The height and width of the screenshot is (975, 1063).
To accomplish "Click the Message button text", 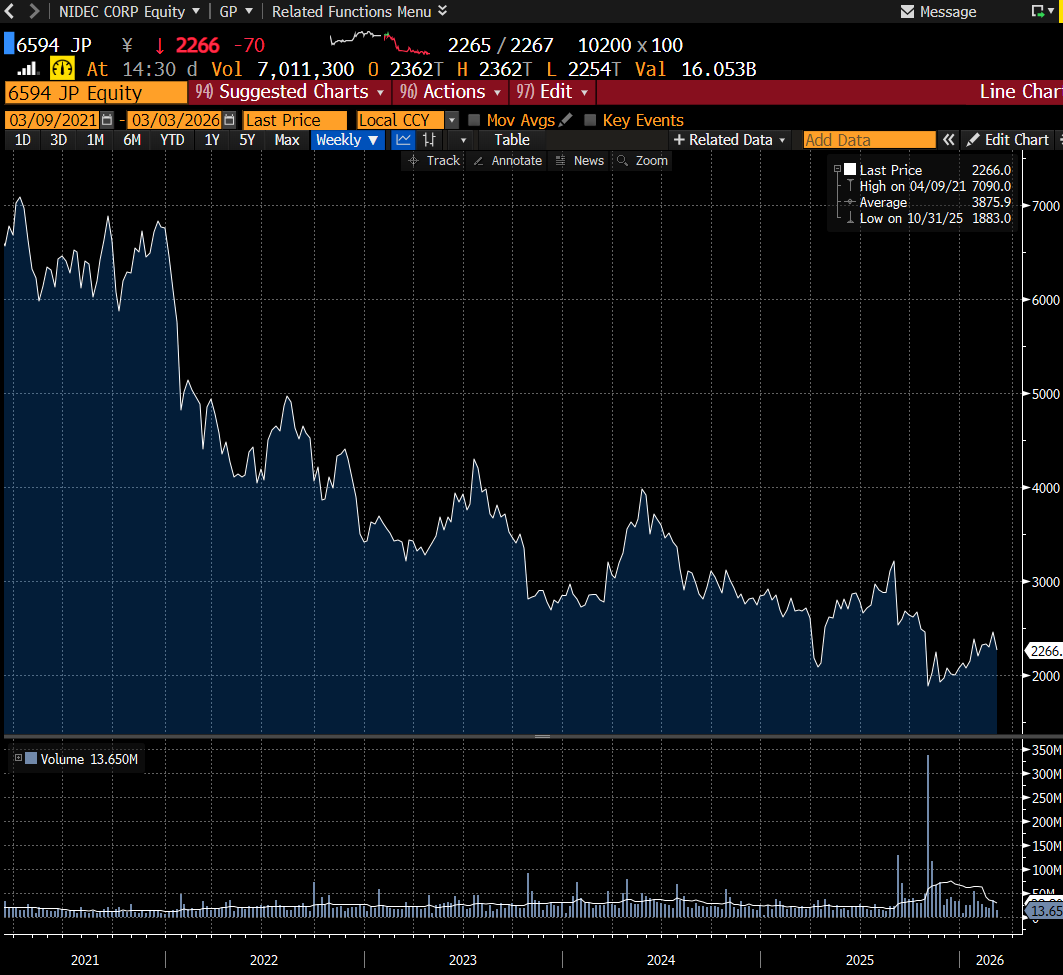I will (x=948, y=12).
